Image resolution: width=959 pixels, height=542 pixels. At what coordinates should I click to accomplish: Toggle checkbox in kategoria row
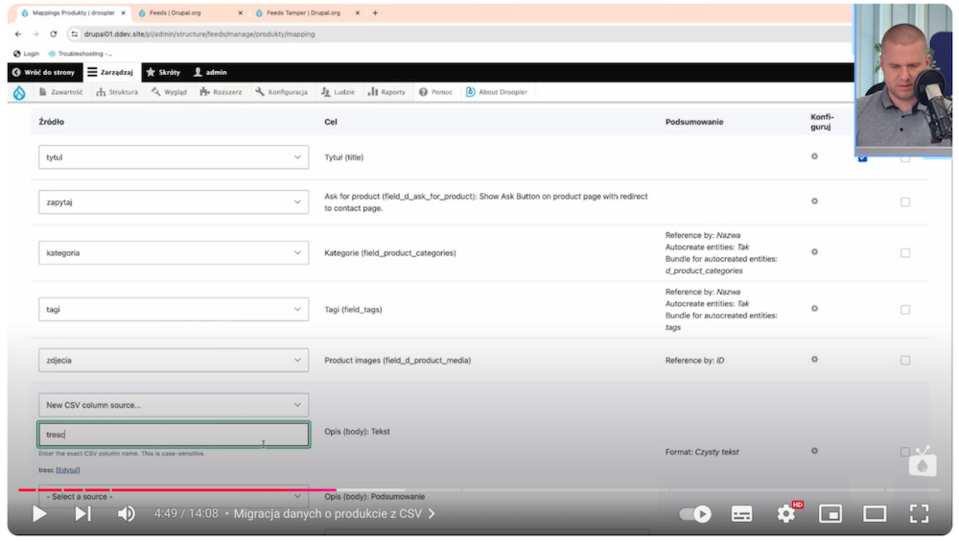coord(905,253)
